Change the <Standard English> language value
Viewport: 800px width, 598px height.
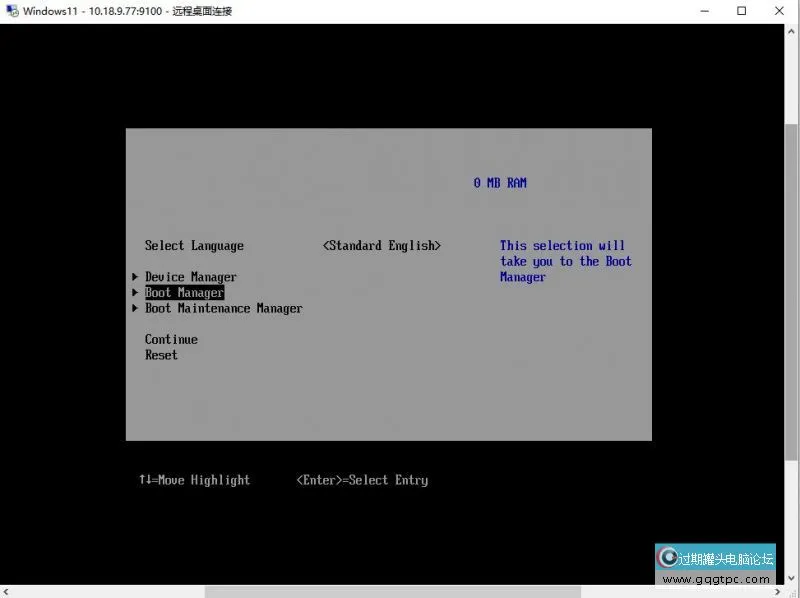click(x=381, y=246)
